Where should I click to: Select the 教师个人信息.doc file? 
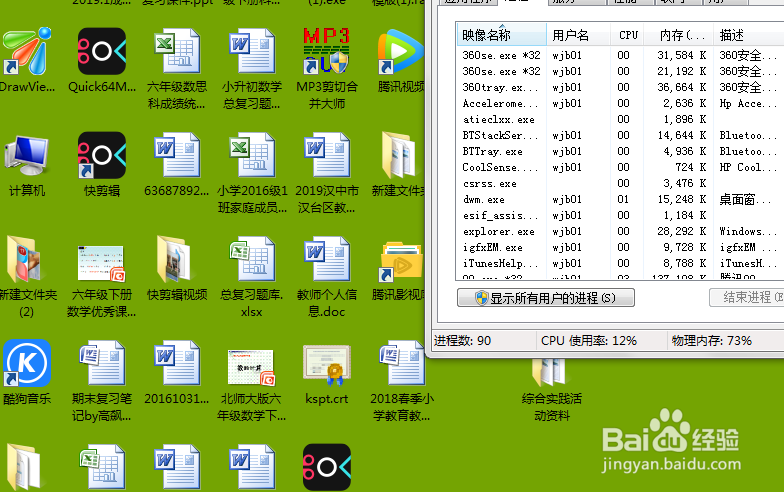[326, 277]
